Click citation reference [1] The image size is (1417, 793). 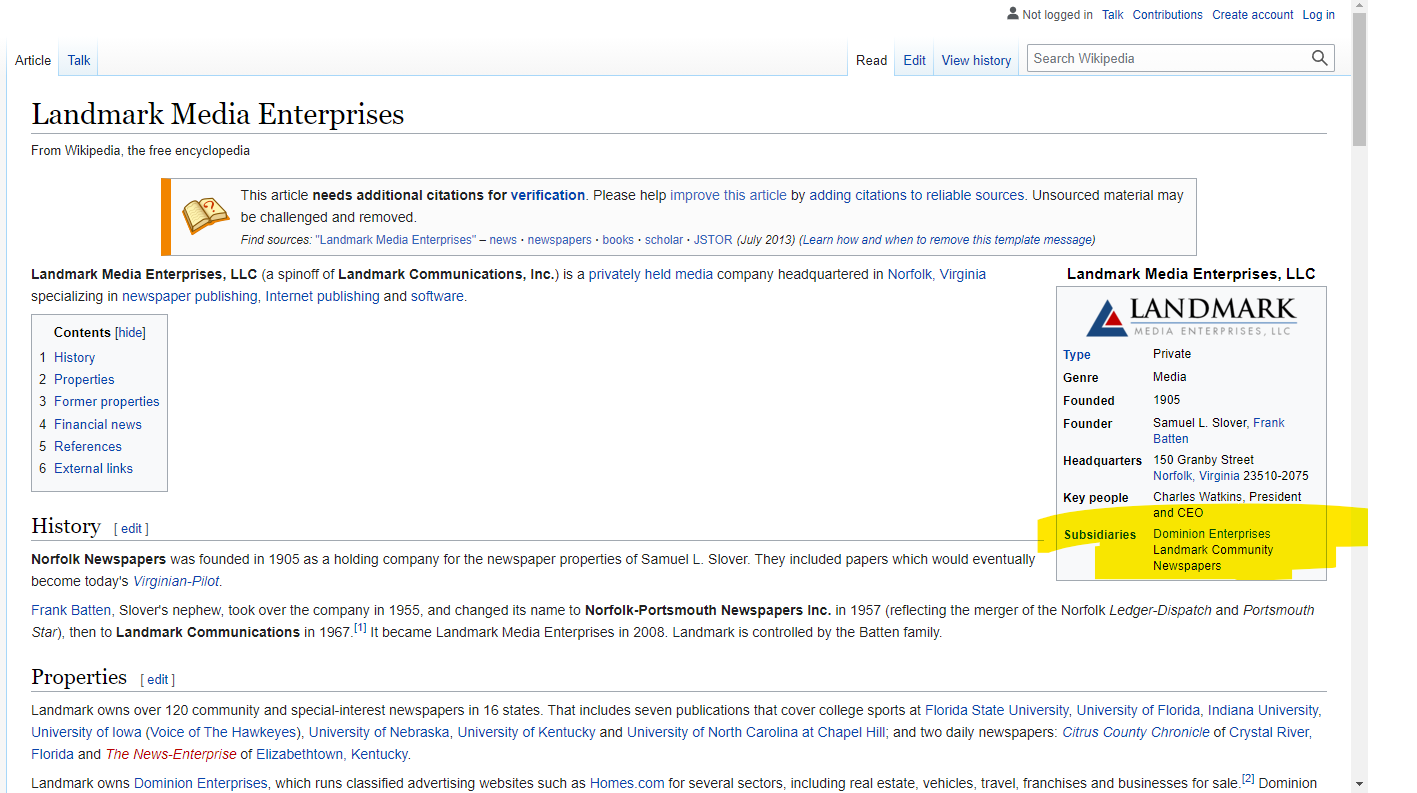coord(360,628)
